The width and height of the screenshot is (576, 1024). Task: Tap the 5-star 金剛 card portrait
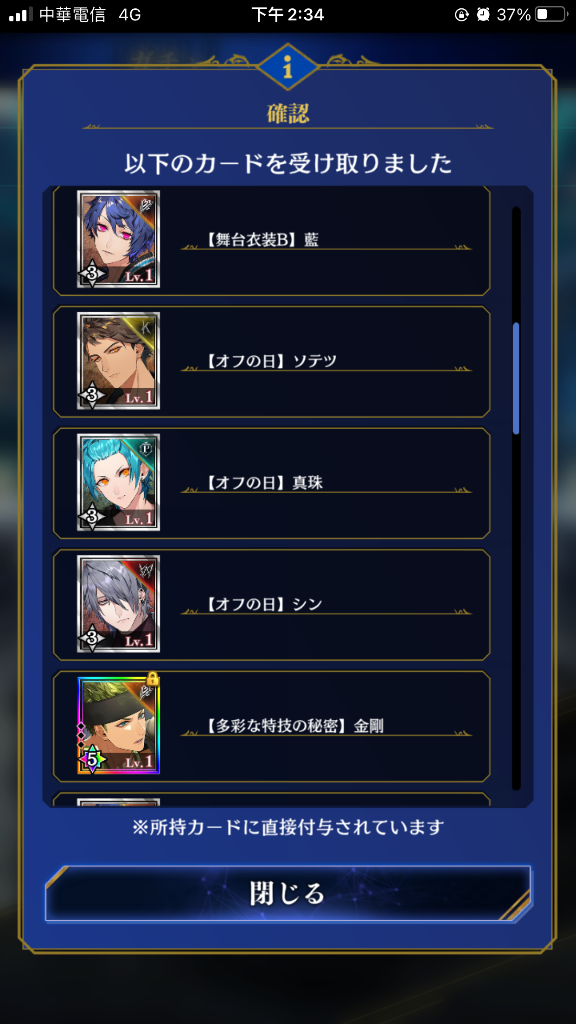click(x=118, y=725)
